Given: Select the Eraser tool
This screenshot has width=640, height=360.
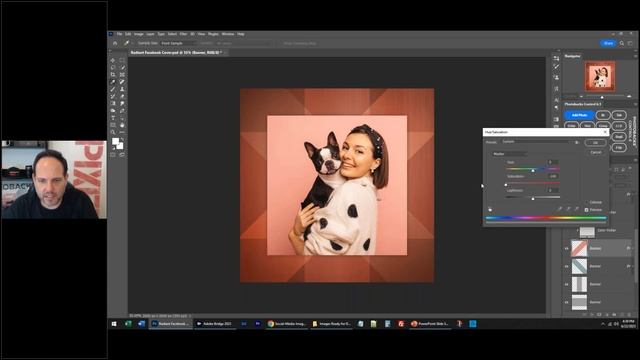Looking at the screenshot, I should (122, 97).
